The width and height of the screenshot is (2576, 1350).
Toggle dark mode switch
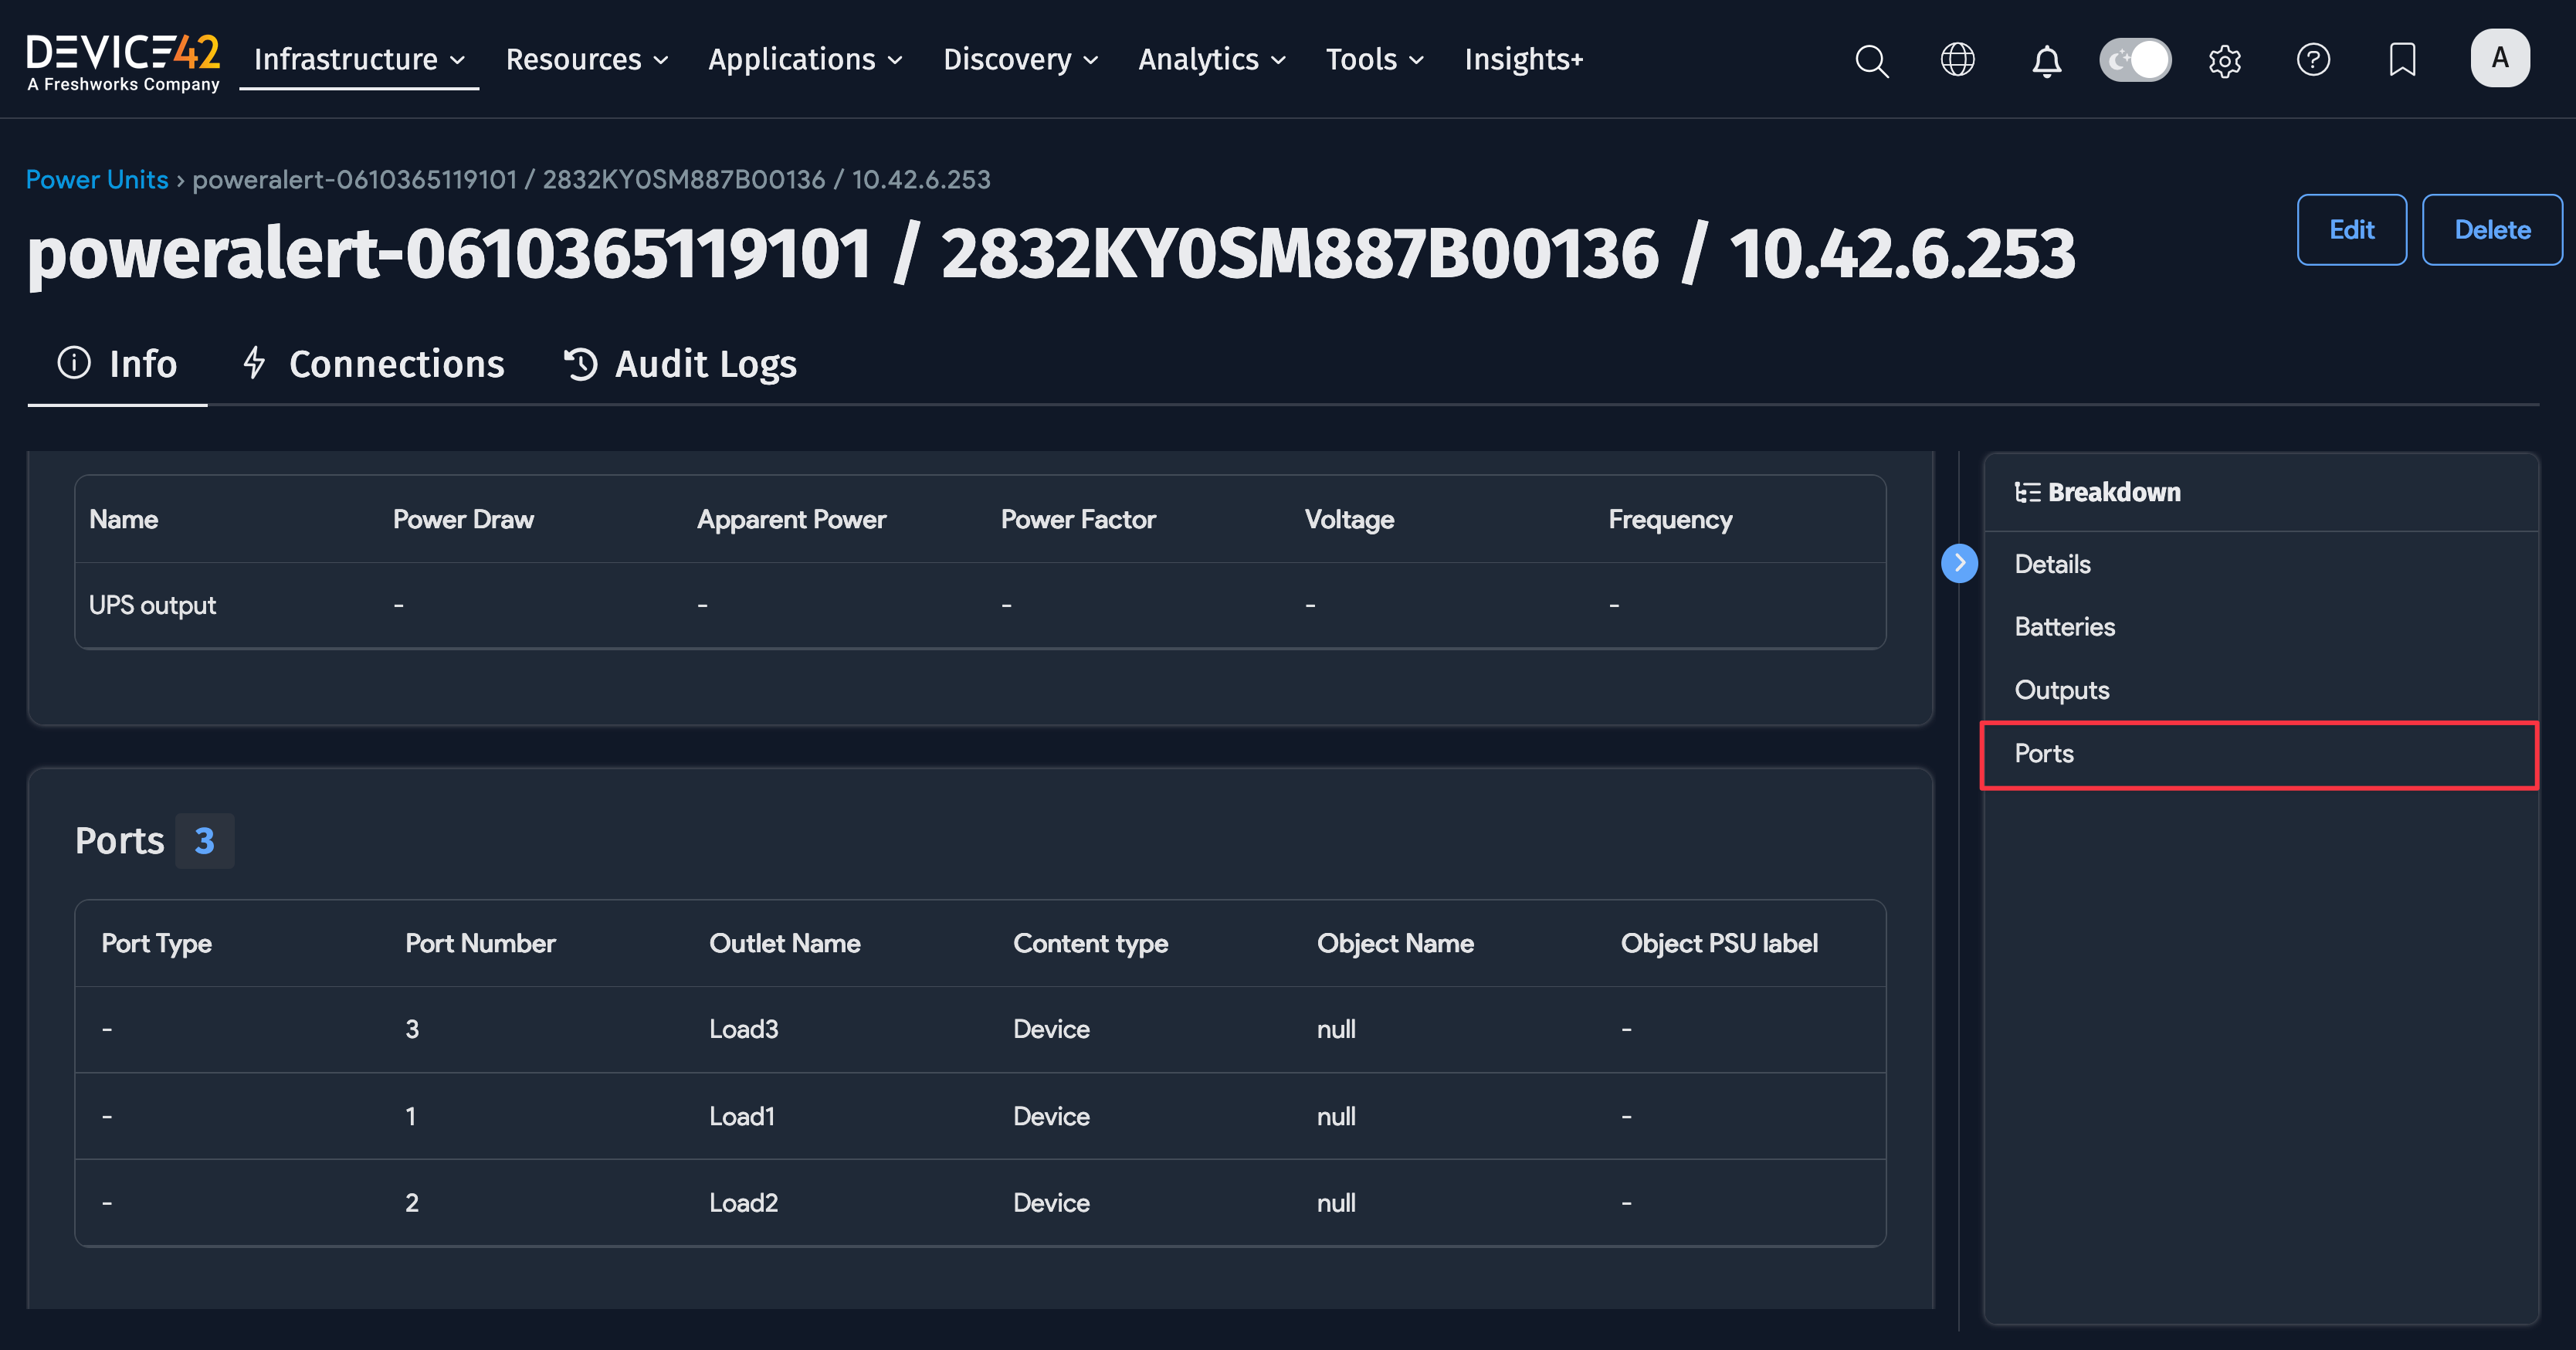(2135, 60)
